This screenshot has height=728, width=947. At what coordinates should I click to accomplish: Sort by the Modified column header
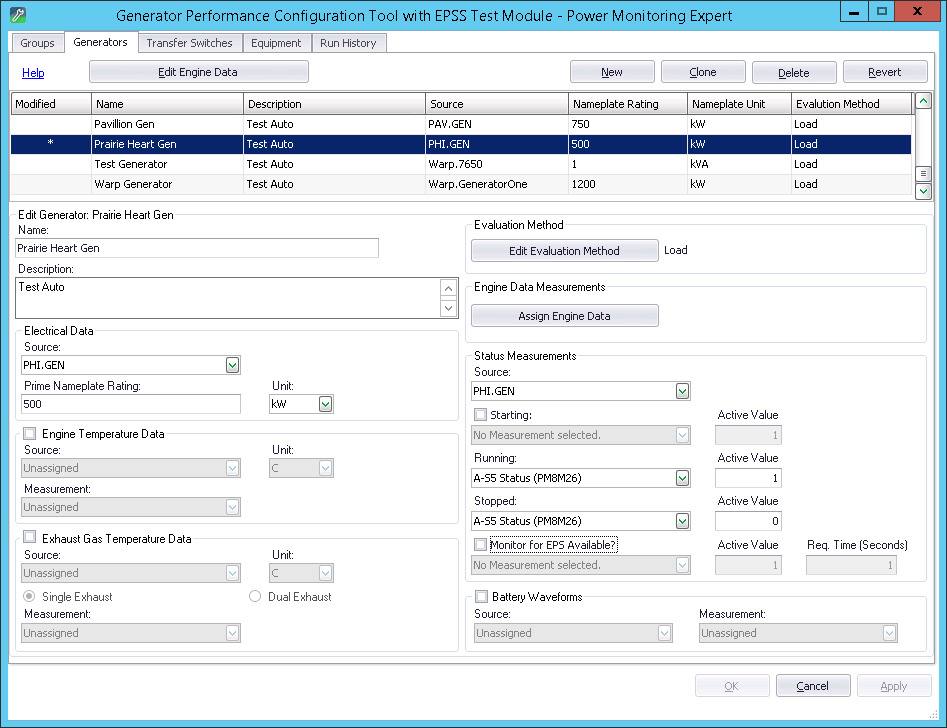[x=51, y=104]
